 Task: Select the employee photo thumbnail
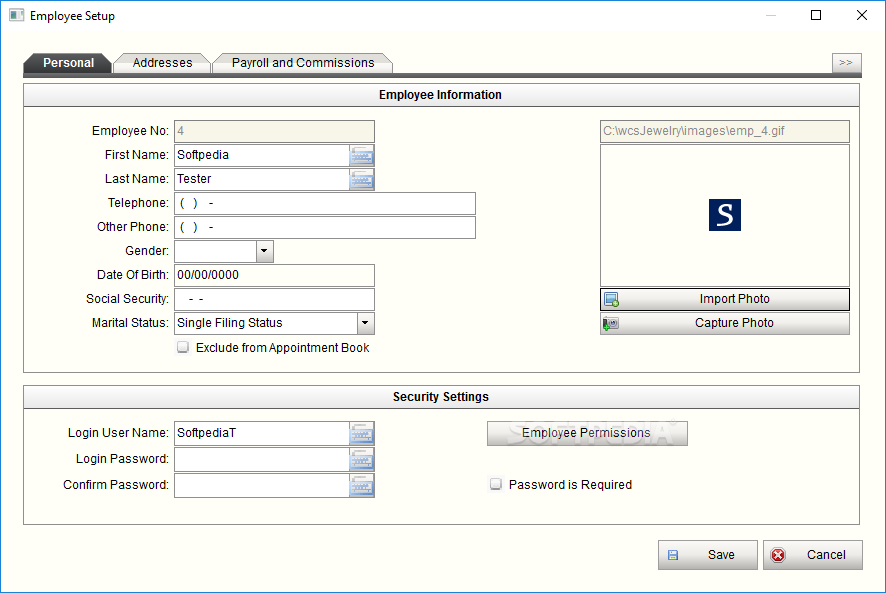tap(725, 216)
